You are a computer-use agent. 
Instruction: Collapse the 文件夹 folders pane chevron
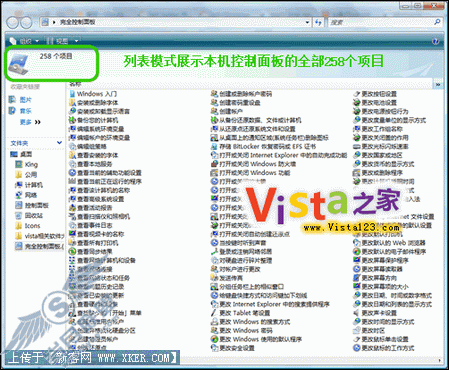(59, 143)
